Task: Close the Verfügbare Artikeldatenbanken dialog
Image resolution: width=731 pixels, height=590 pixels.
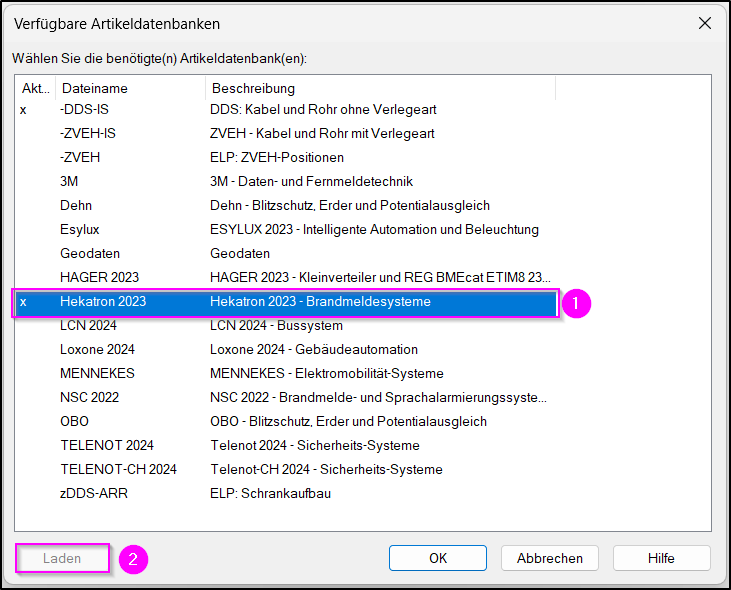Action: click(x=704, y=23)
